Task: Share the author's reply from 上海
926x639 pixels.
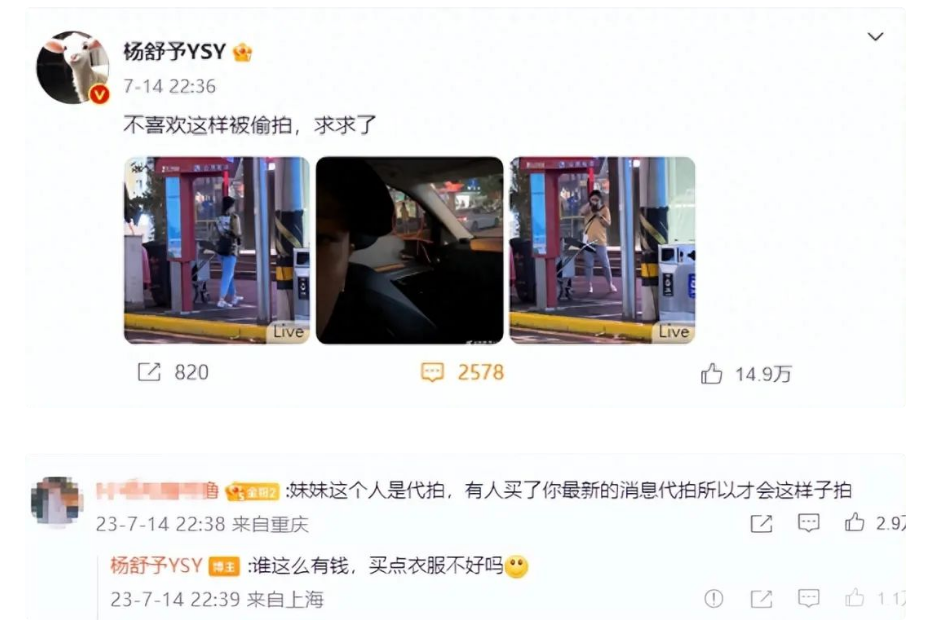Action: [x=761, y=599]
